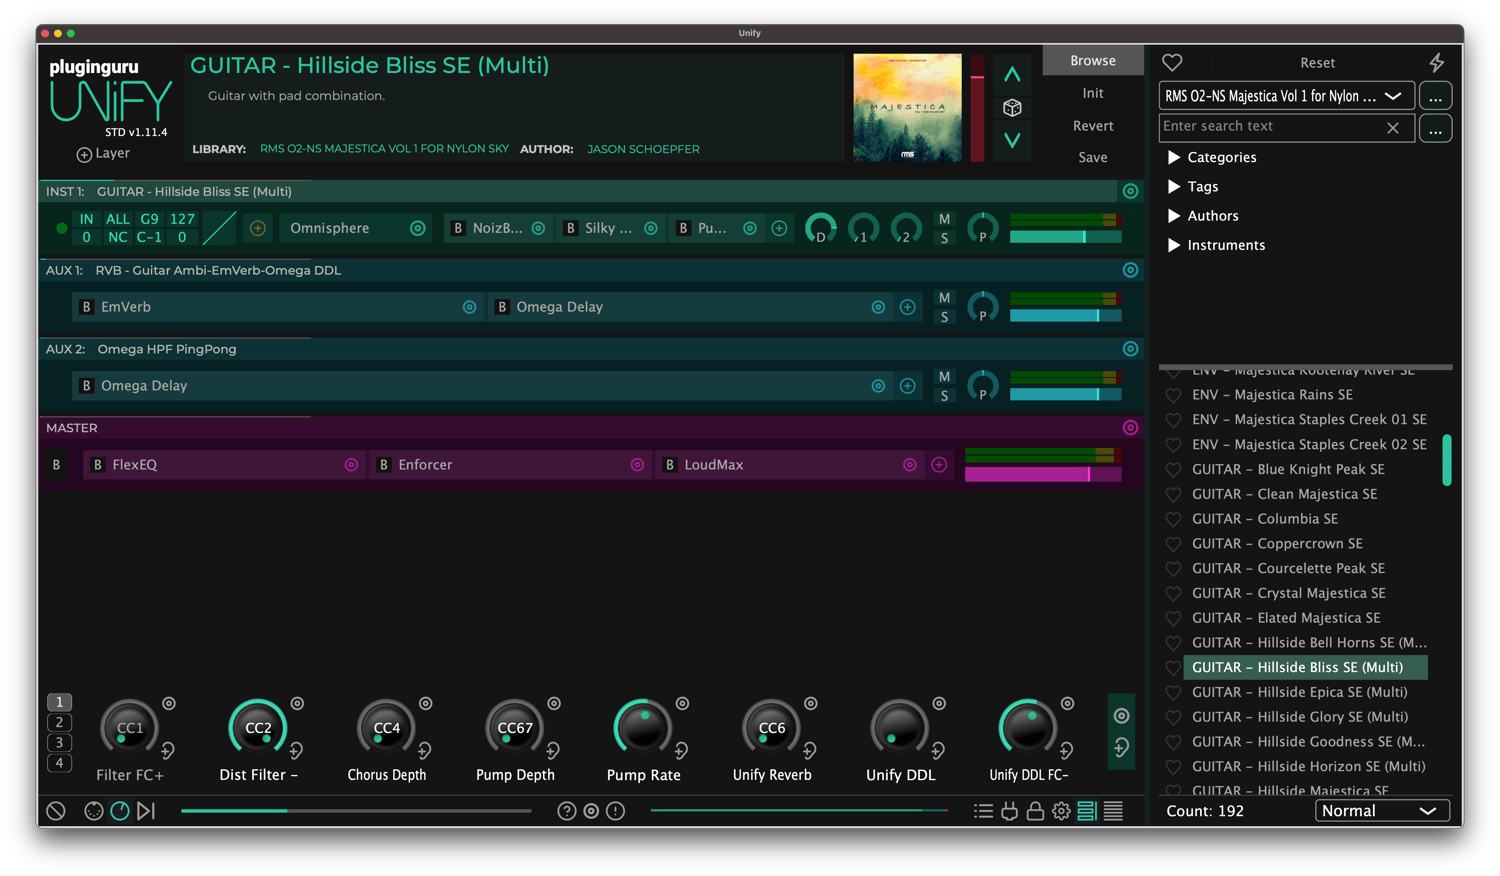Open INST 1 layer ops circle icon

coord(1130,191)
